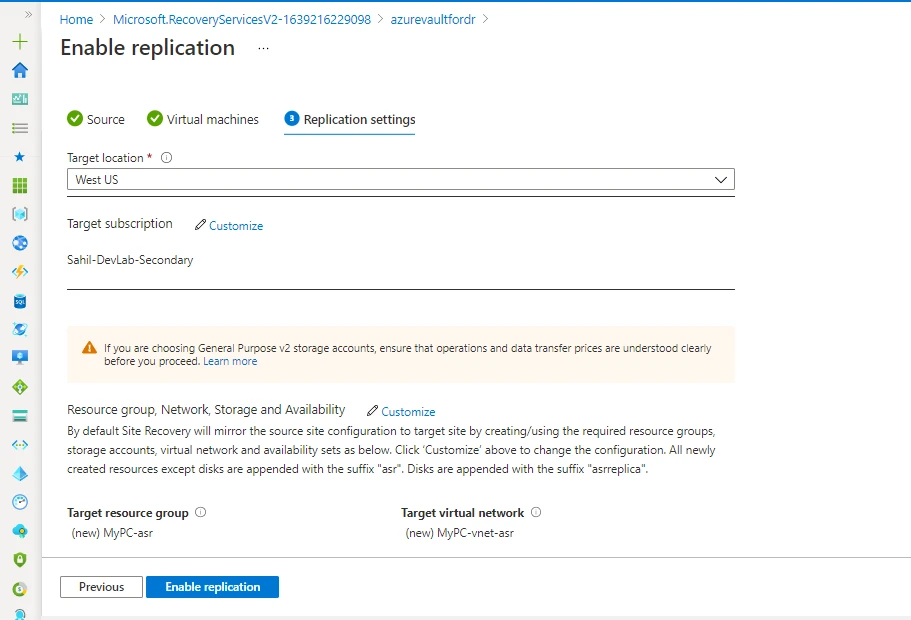Open azurevaultfordr from the breadcrumb

click(x=433, y=18)
